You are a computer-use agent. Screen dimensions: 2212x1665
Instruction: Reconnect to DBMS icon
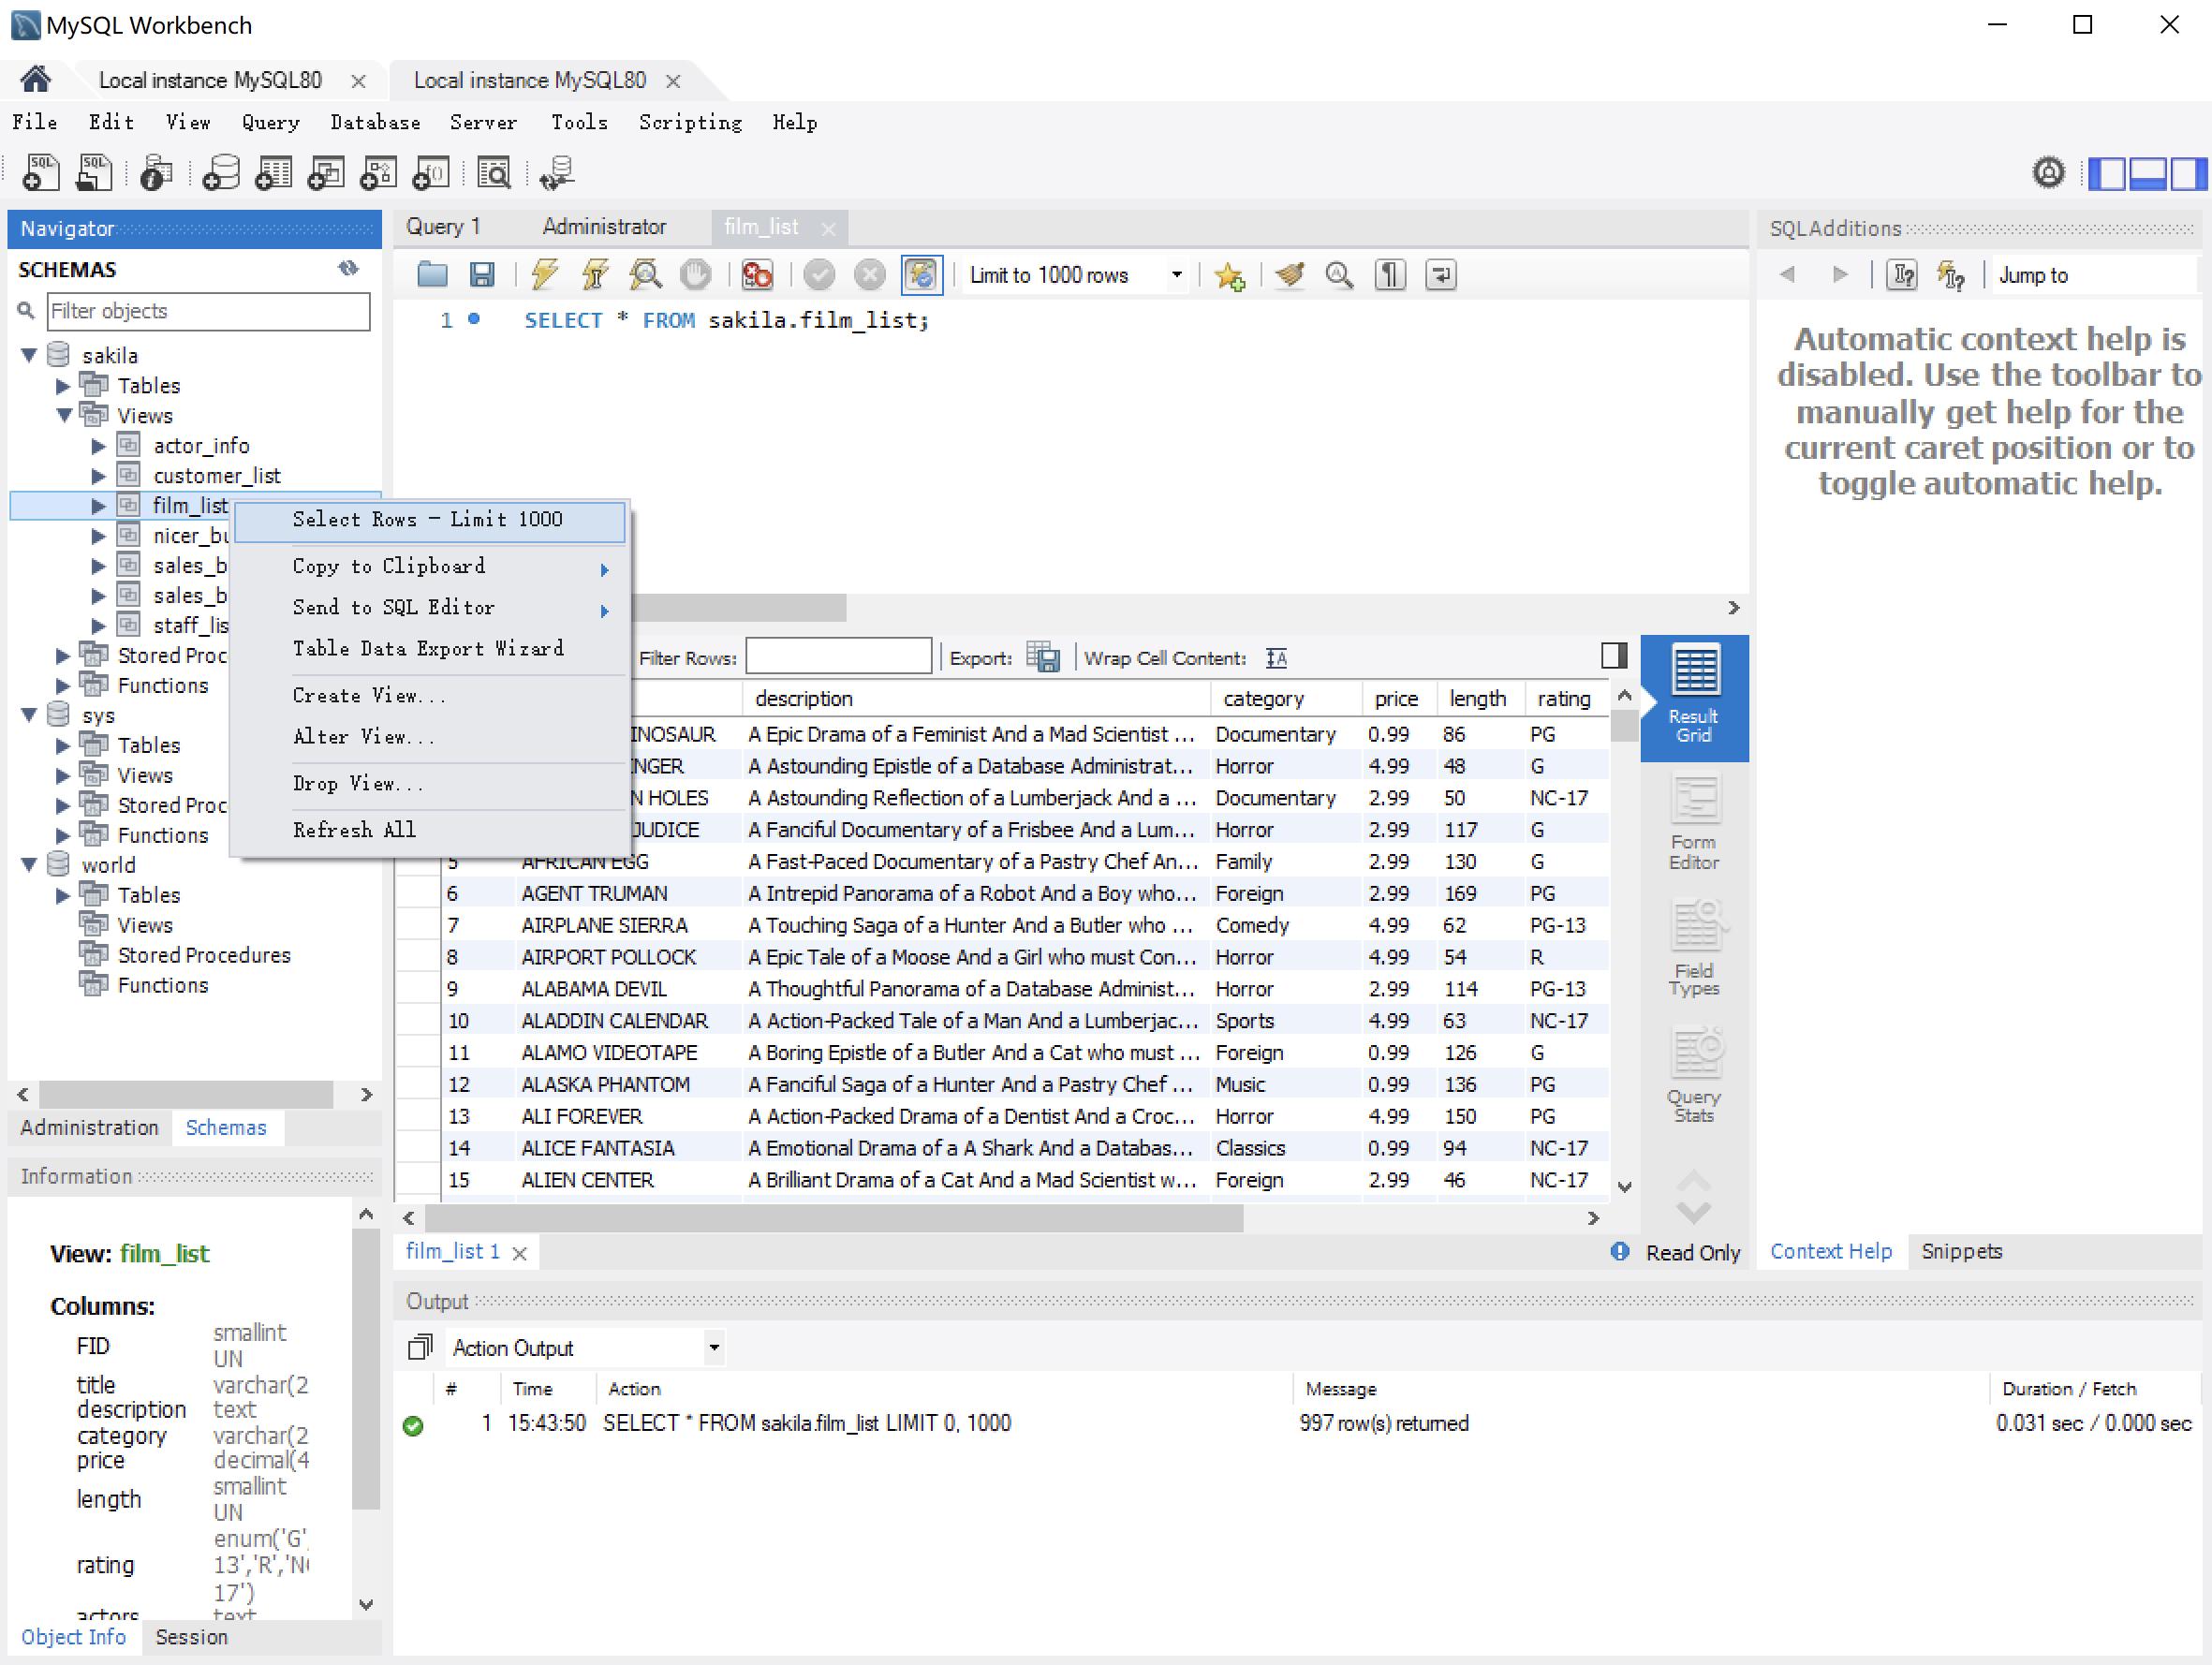click(556, 173)
